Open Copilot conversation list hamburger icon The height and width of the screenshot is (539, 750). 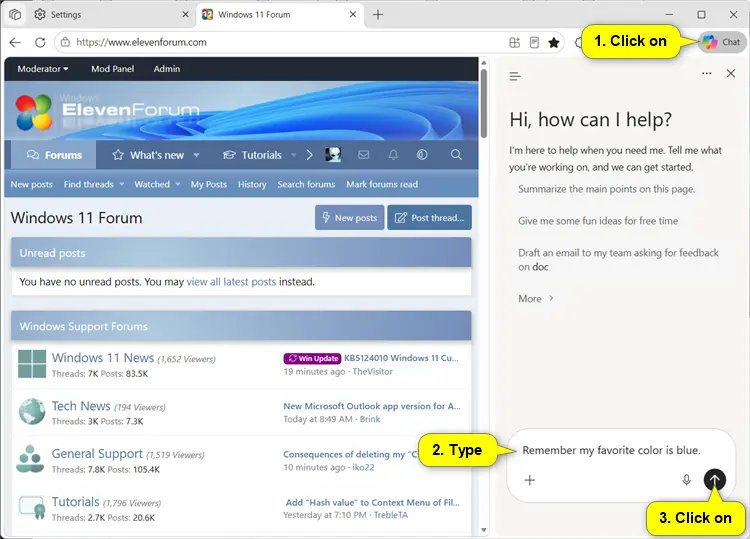515,76
